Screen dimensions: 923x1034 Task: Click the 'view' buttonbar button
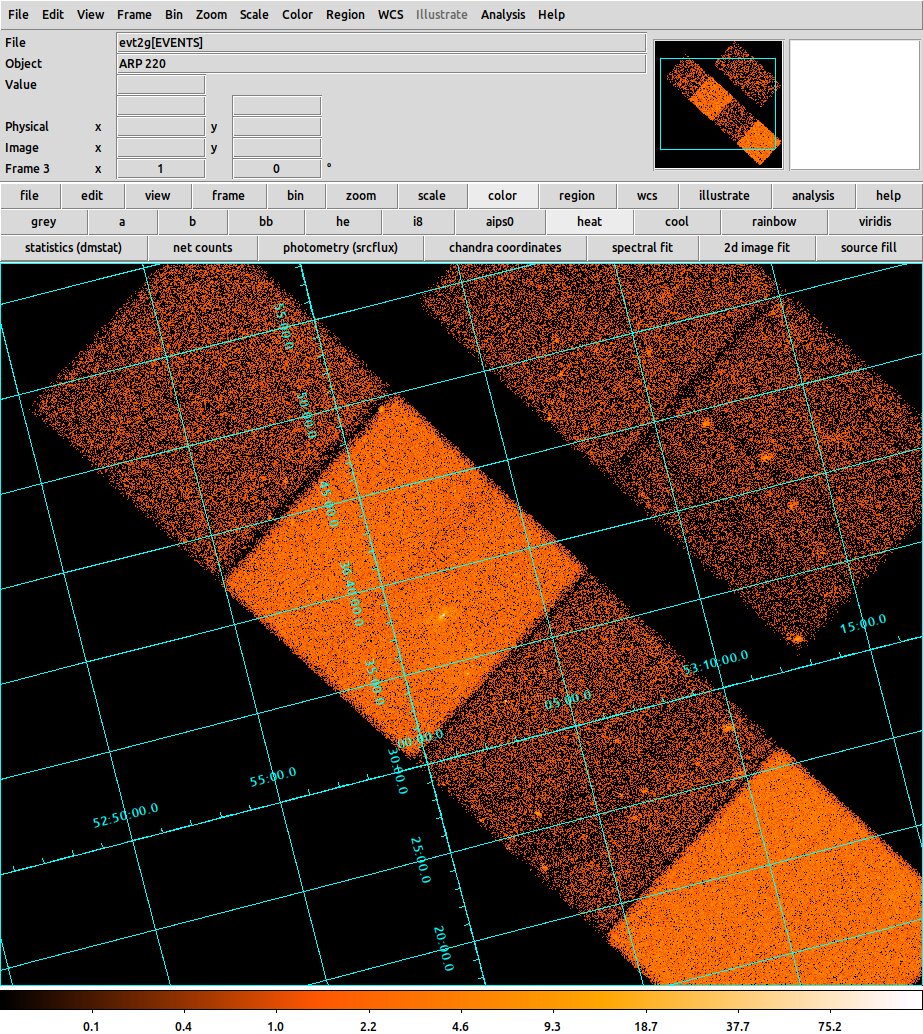point(157,196)
